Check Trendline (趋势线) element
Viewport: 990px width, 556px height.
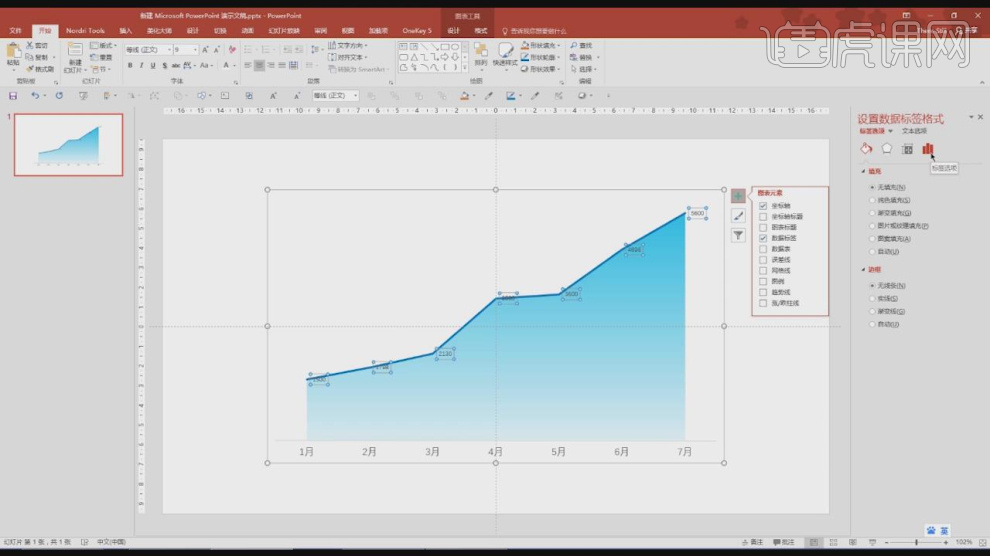[x=763, y=292]
